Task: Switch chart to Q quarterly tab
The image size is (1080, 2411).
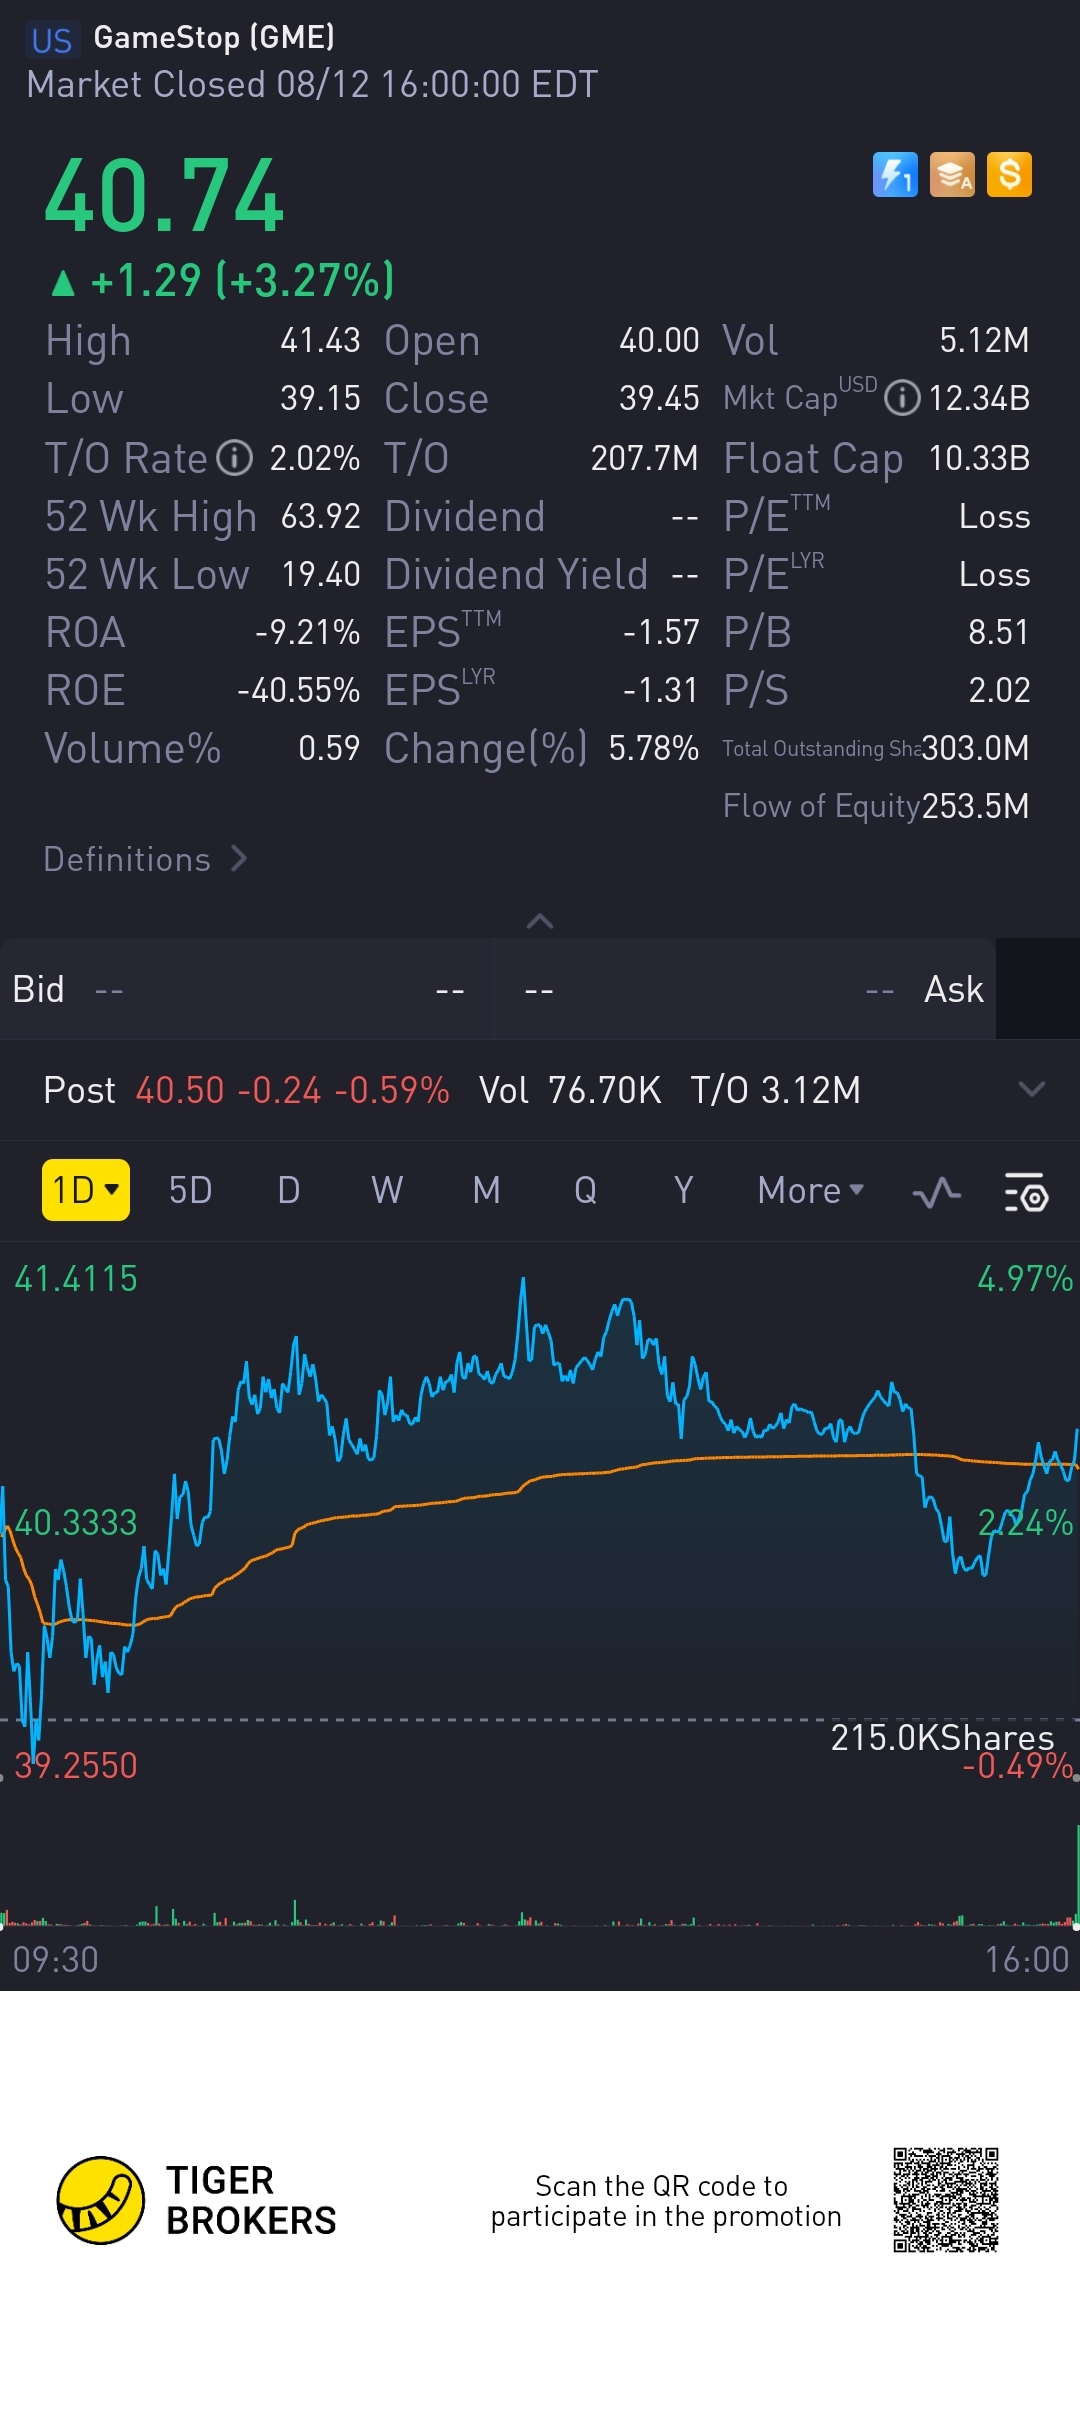Action: point(585,1190)
